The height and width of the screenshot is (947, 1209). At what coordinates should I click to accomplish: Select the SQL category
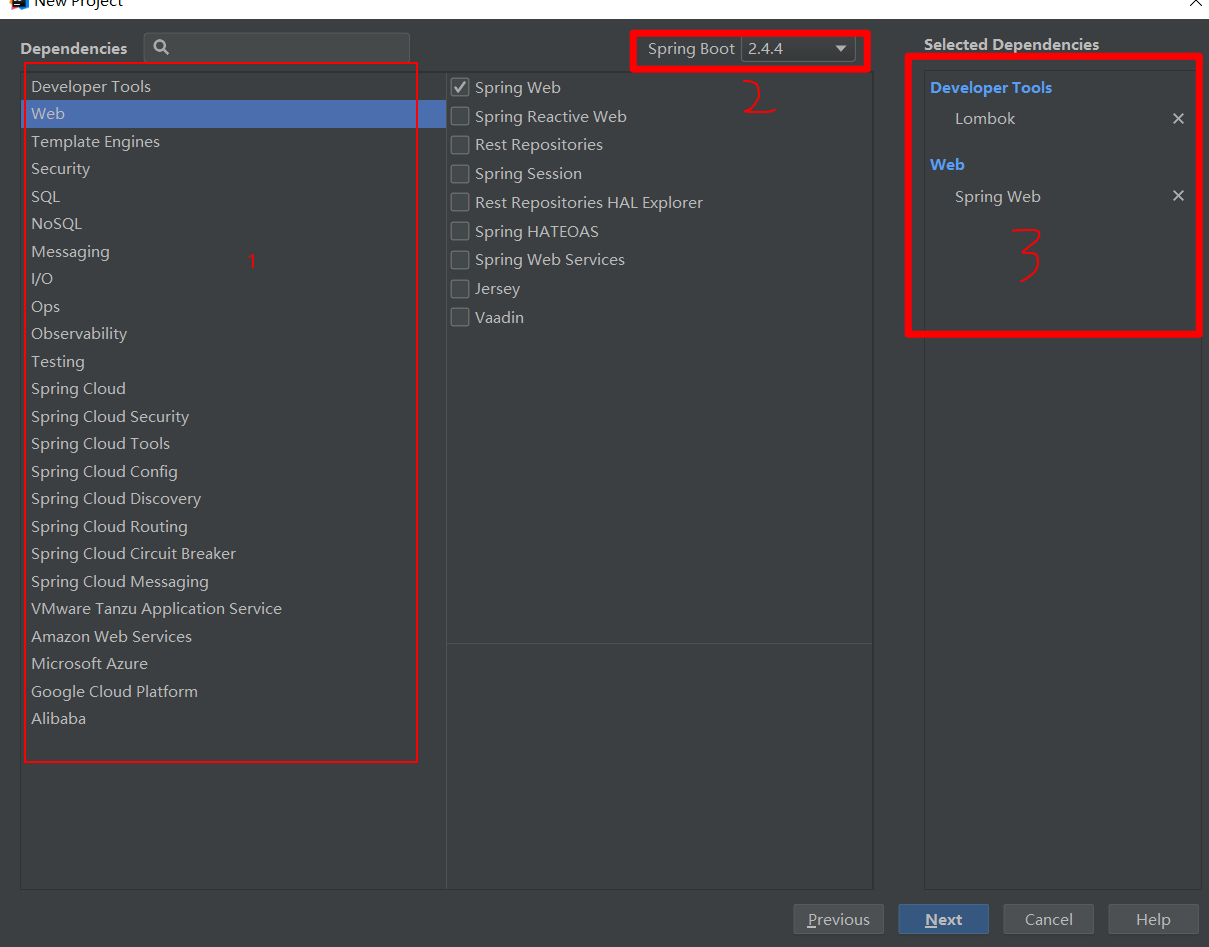click(x=233, y=196)
